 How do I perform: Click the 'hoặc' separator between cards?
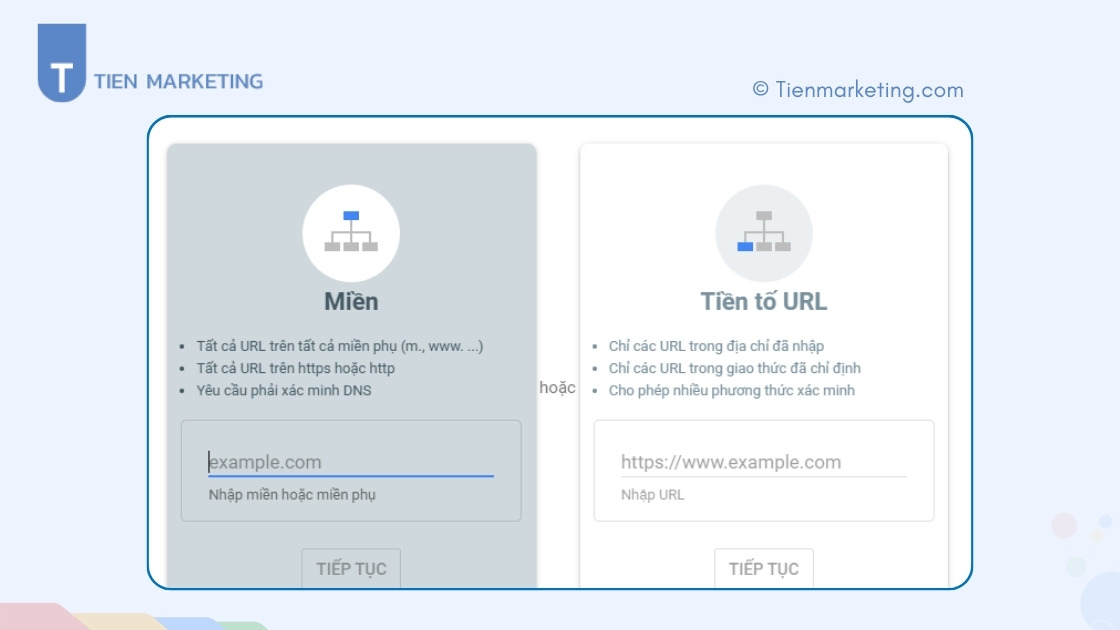coord(557,388)
